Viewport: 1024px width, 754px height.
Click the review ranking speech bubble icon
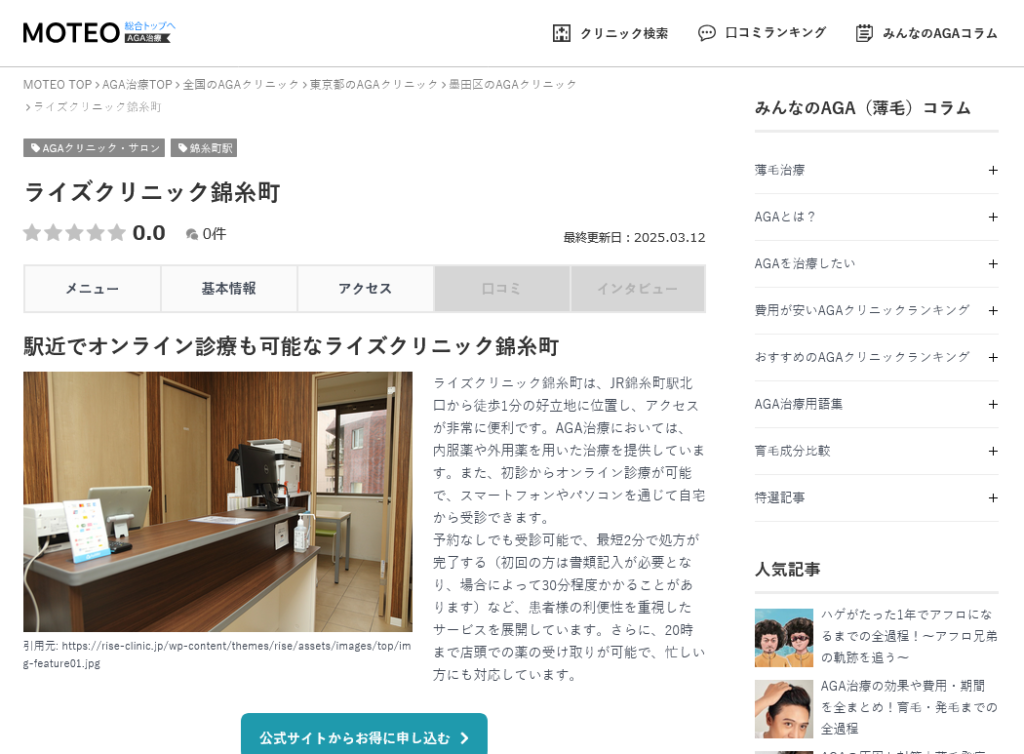(x=707, y=33)
